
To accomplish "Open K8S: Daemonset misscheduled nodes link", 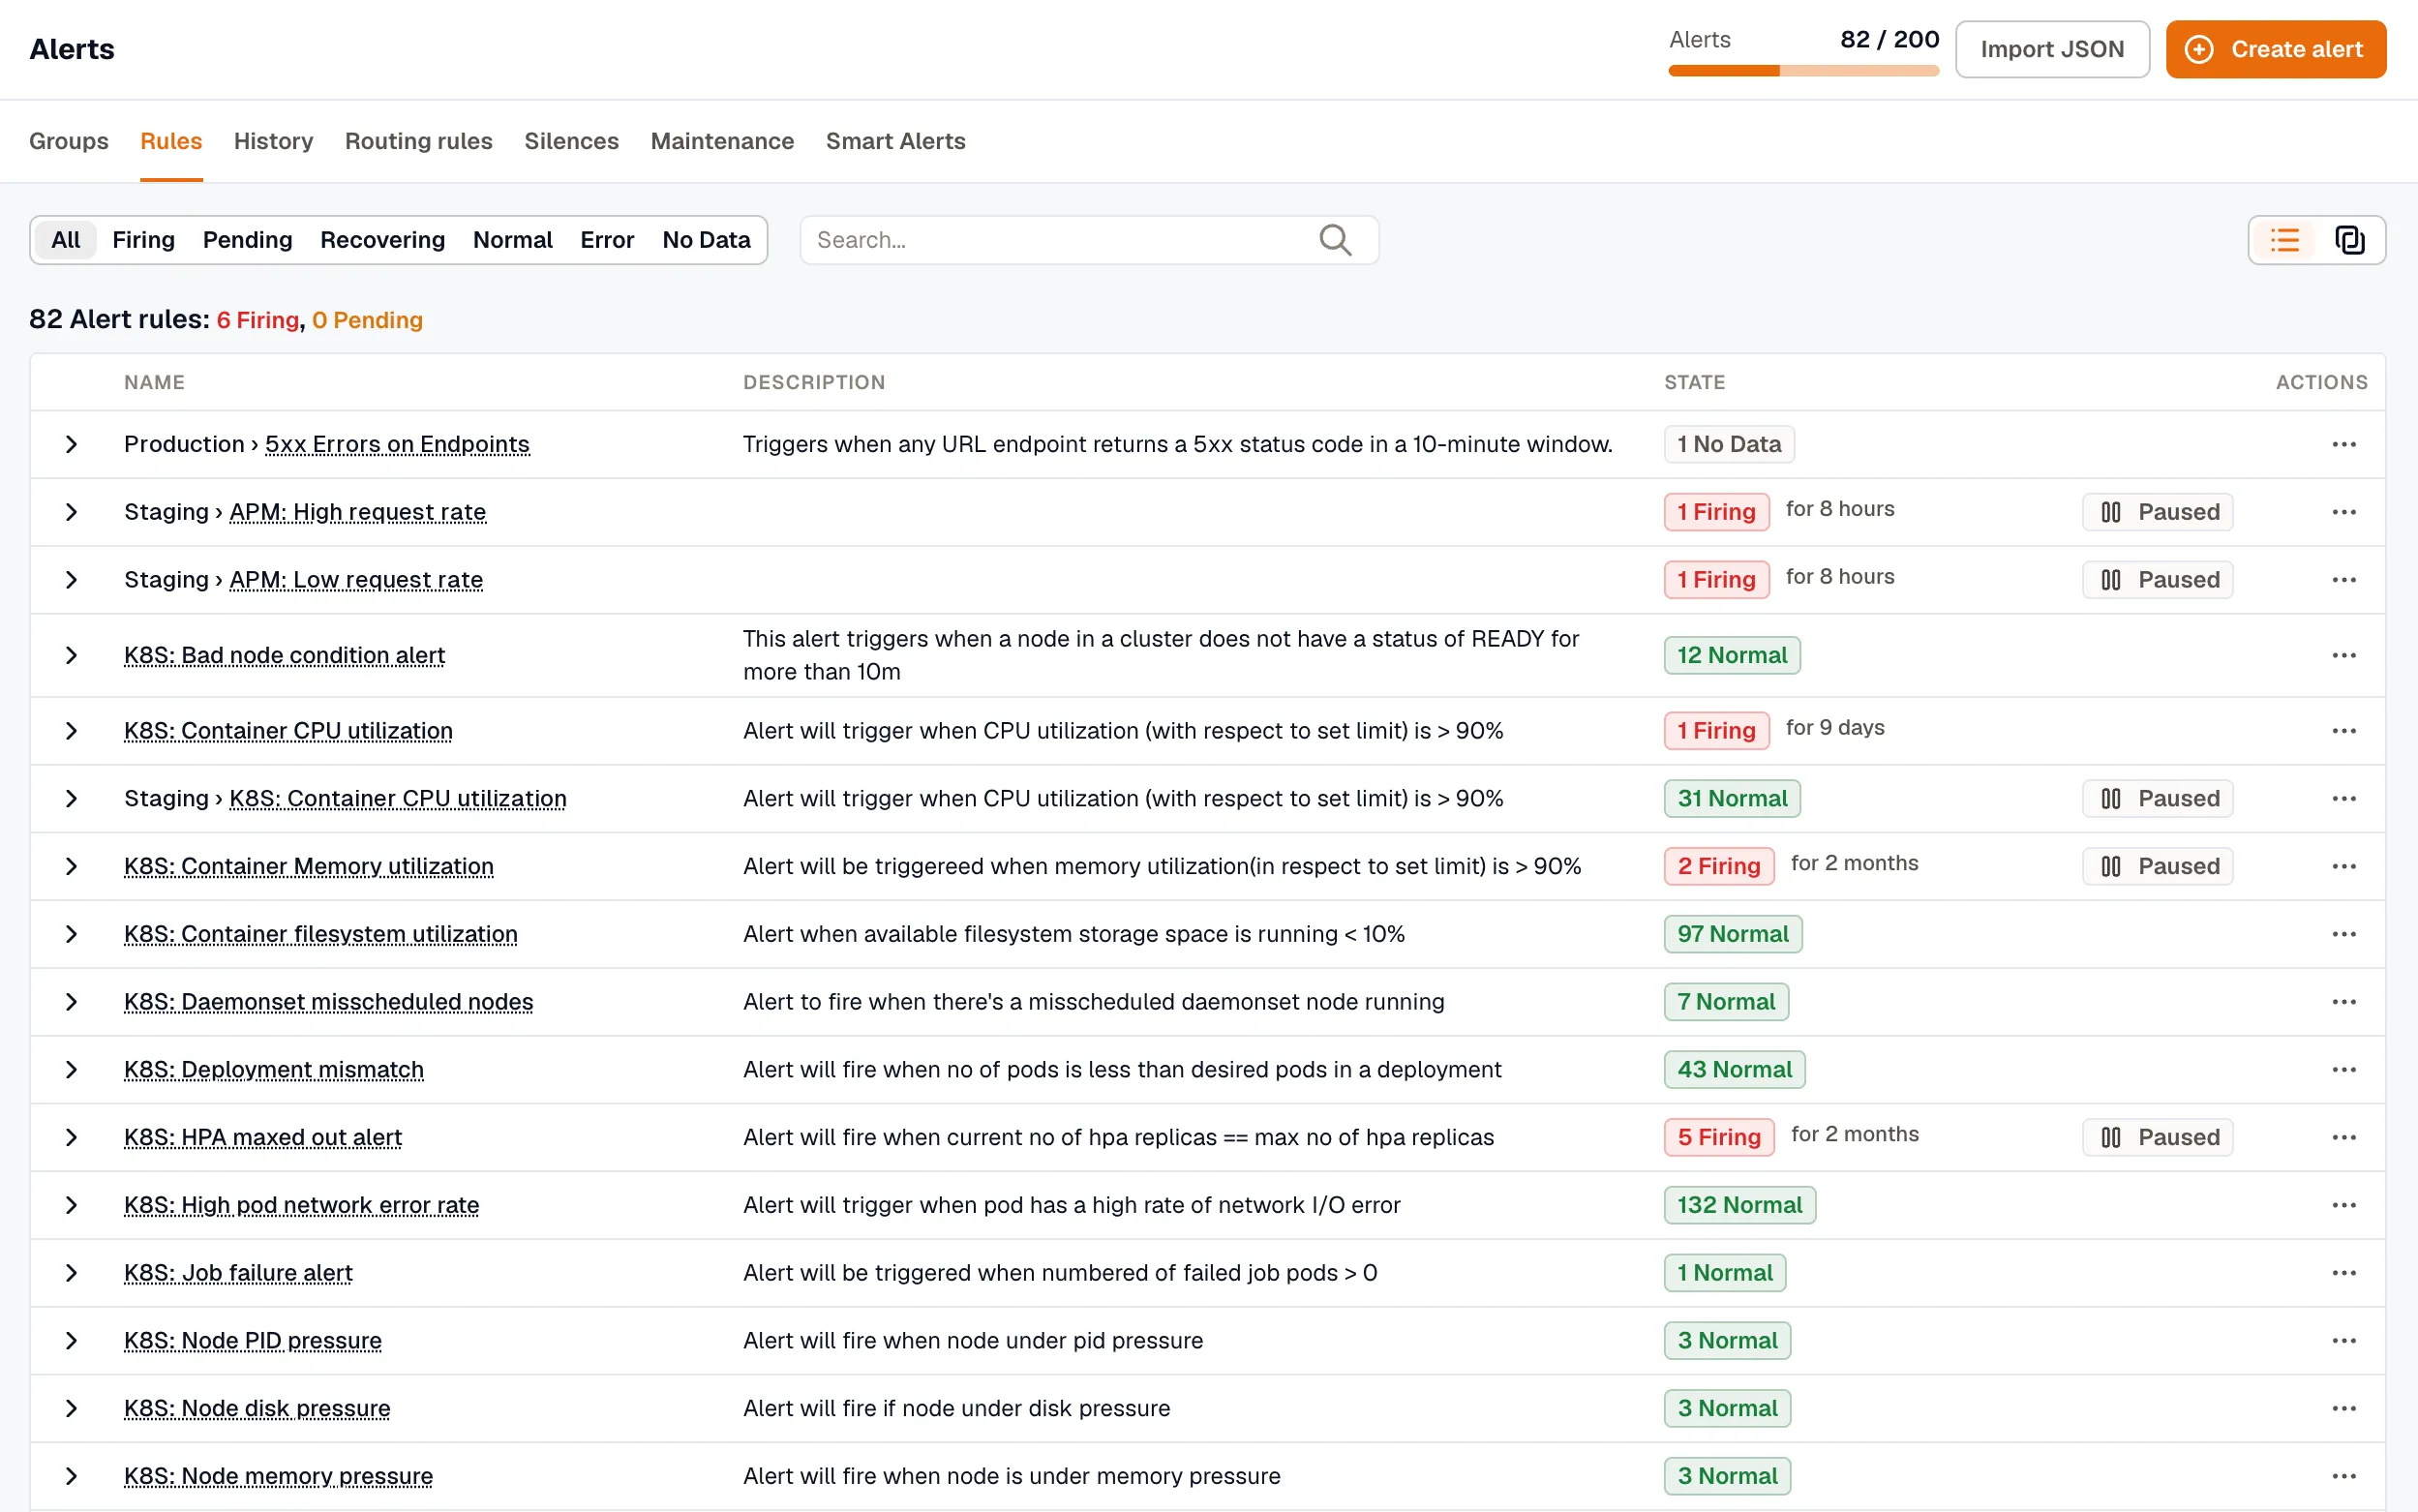I will 328,1002.
